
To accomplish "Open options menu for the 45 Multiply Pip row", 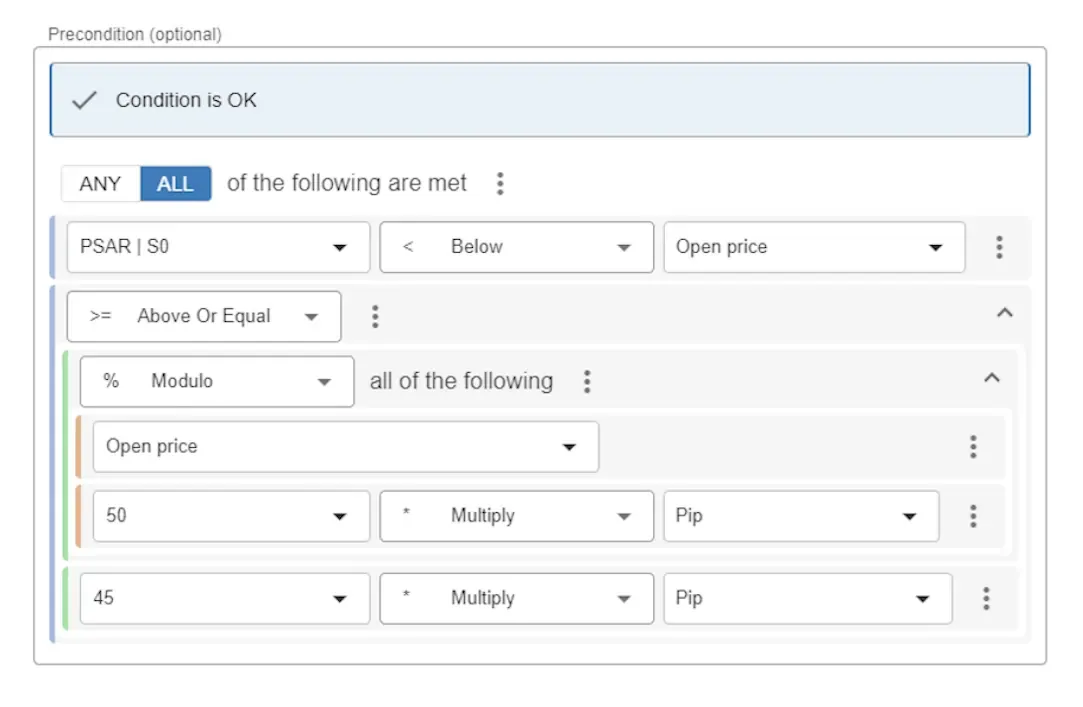I will coord(986,598).
